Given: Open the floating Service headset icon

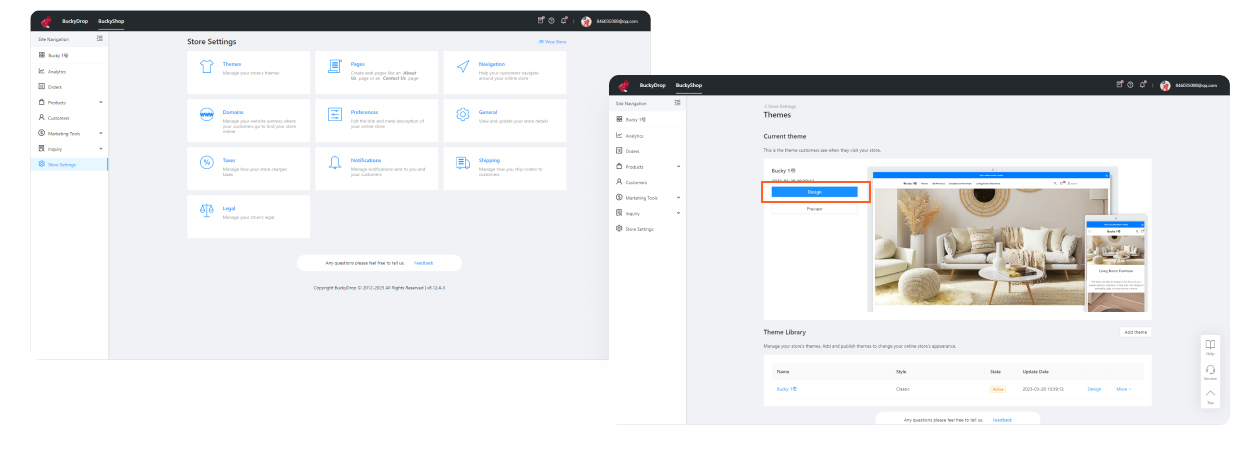Looking at the screenshot, I should point(1210,371).
